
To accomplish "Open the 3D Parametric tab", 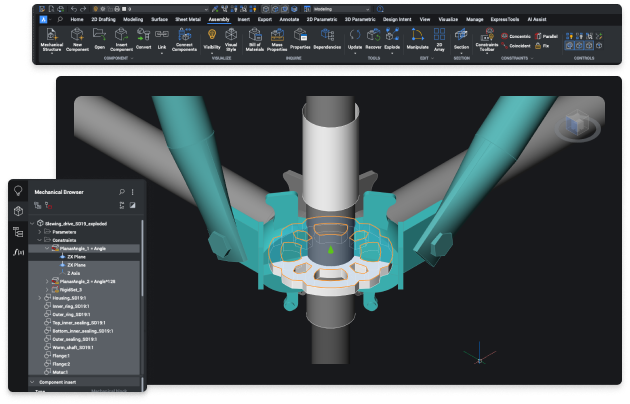I will click(360, 19).
